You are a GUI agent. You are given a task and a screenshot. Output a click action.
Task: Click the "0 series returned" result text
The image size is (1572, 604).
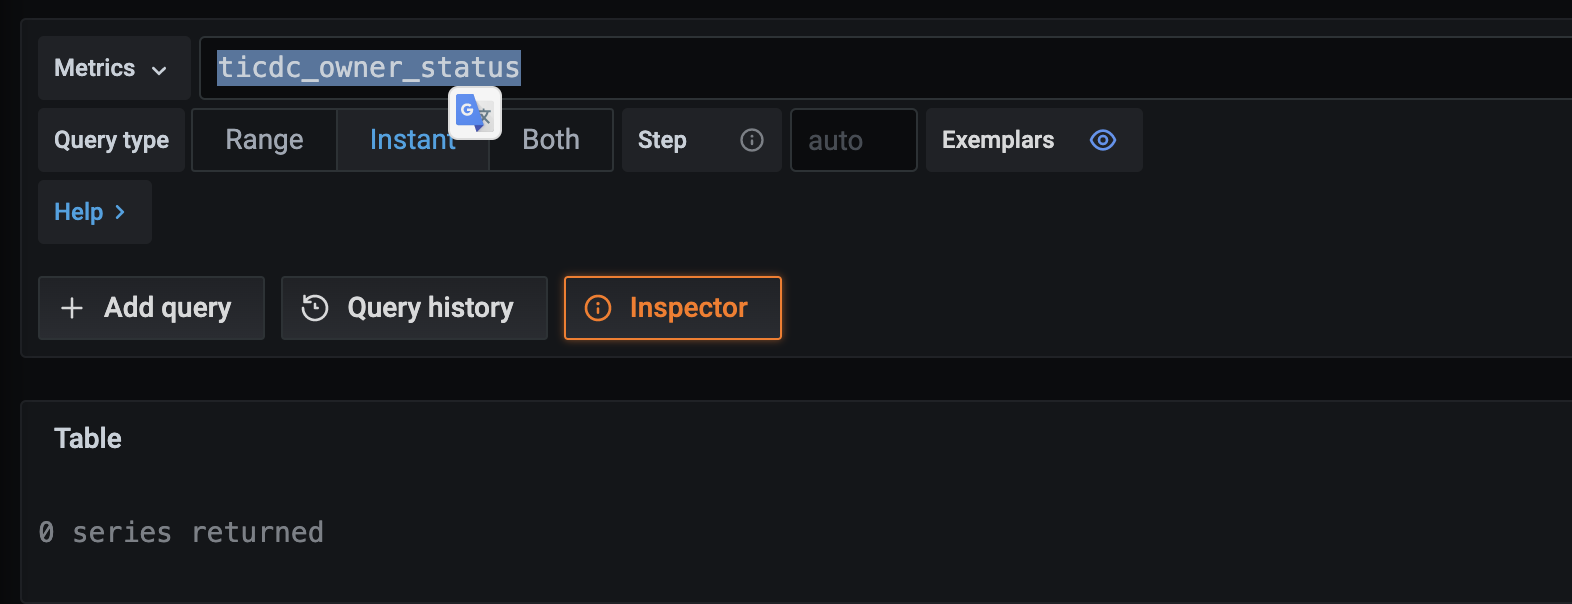[181, 532]
